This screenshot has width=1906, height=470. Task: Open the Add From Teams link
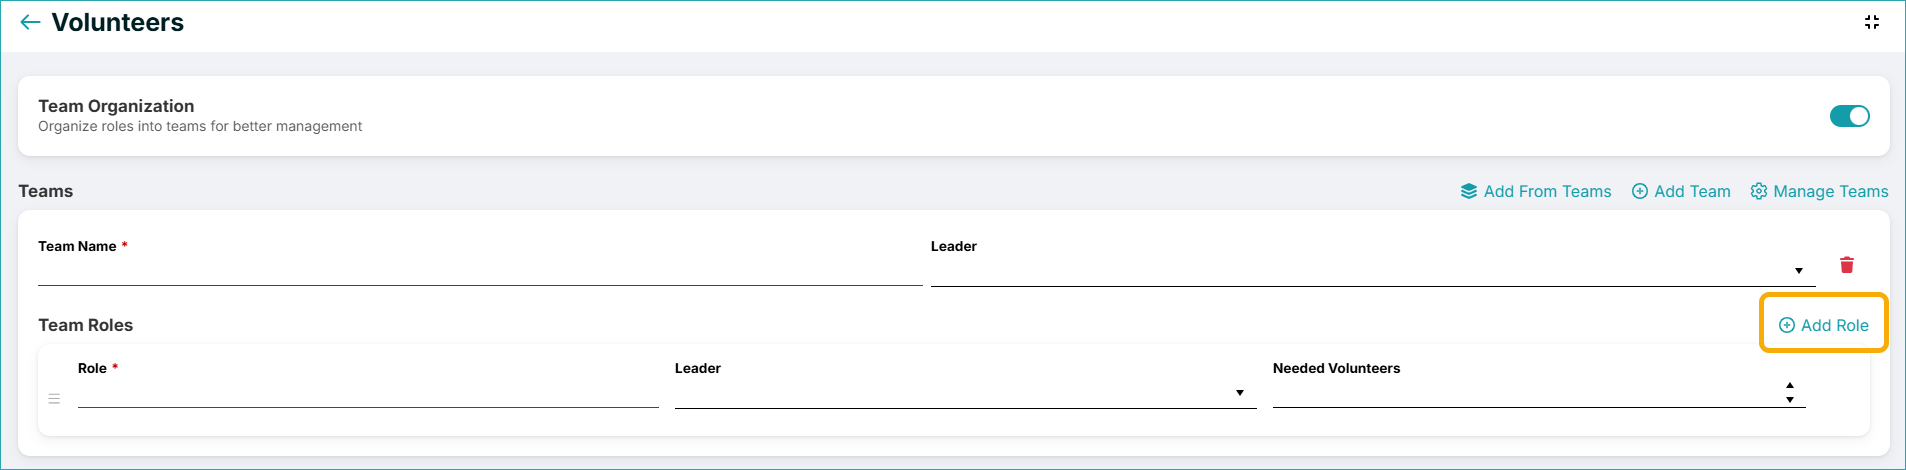(x=1547, y=191)
